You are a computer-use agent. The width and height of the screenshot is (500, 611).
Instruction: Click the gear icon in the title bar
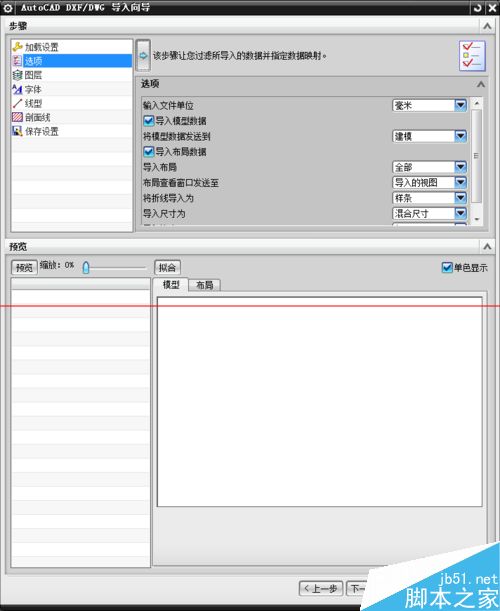coord(7,8)
